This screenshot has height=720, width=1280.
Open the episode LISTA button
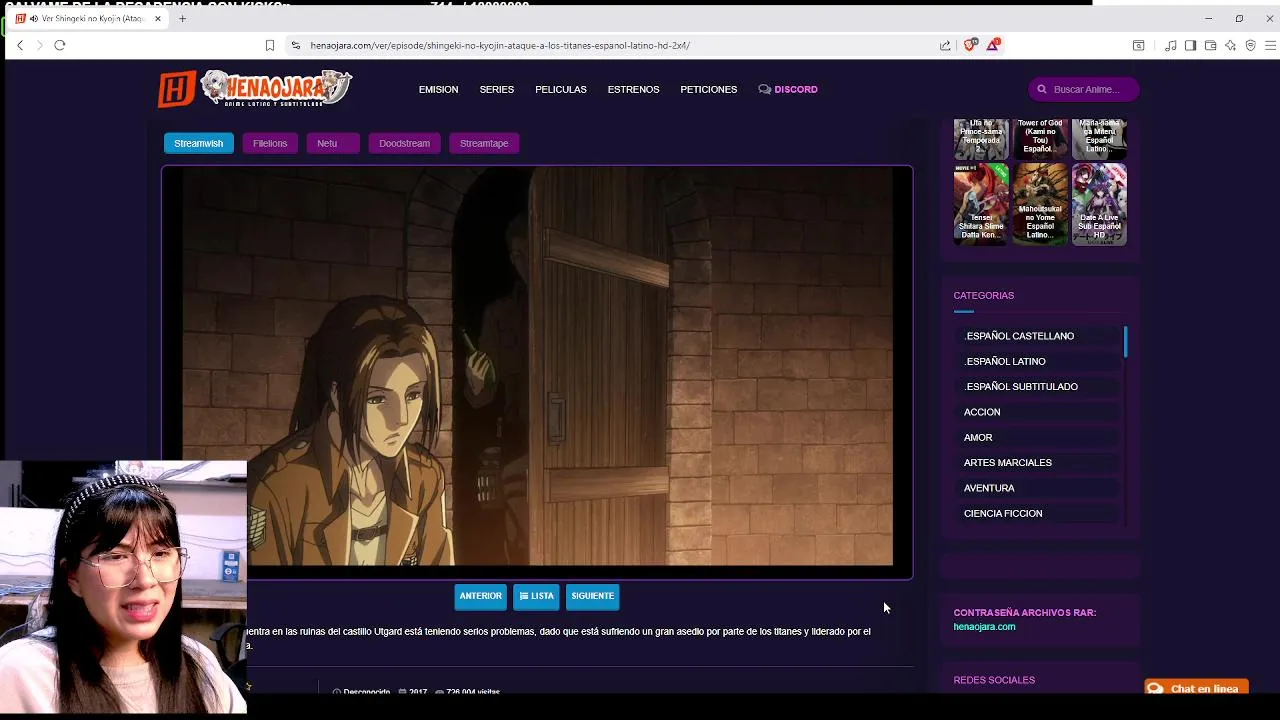[536, 596]
